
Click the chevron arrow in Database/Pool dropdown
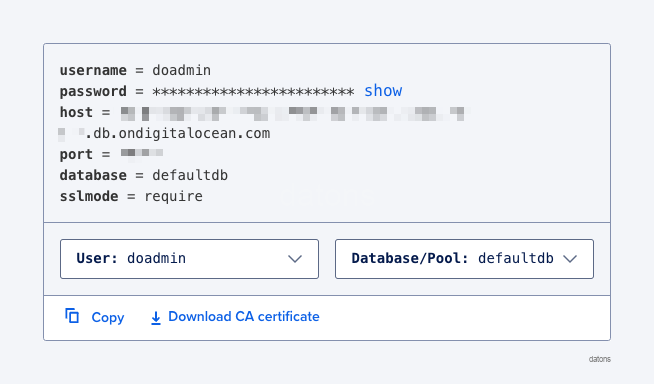570,259
